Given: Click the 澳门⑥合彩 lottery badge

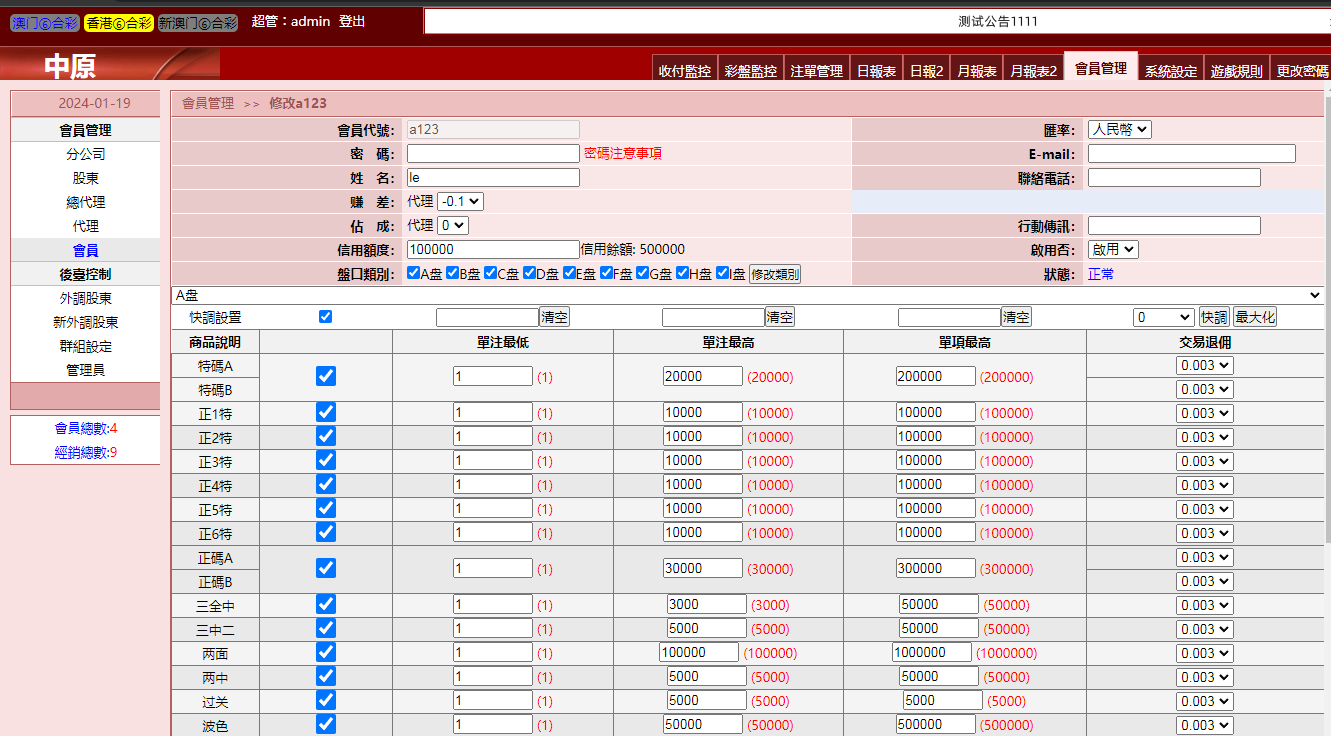Looking at the screenshot, I should tap(44, 23).
